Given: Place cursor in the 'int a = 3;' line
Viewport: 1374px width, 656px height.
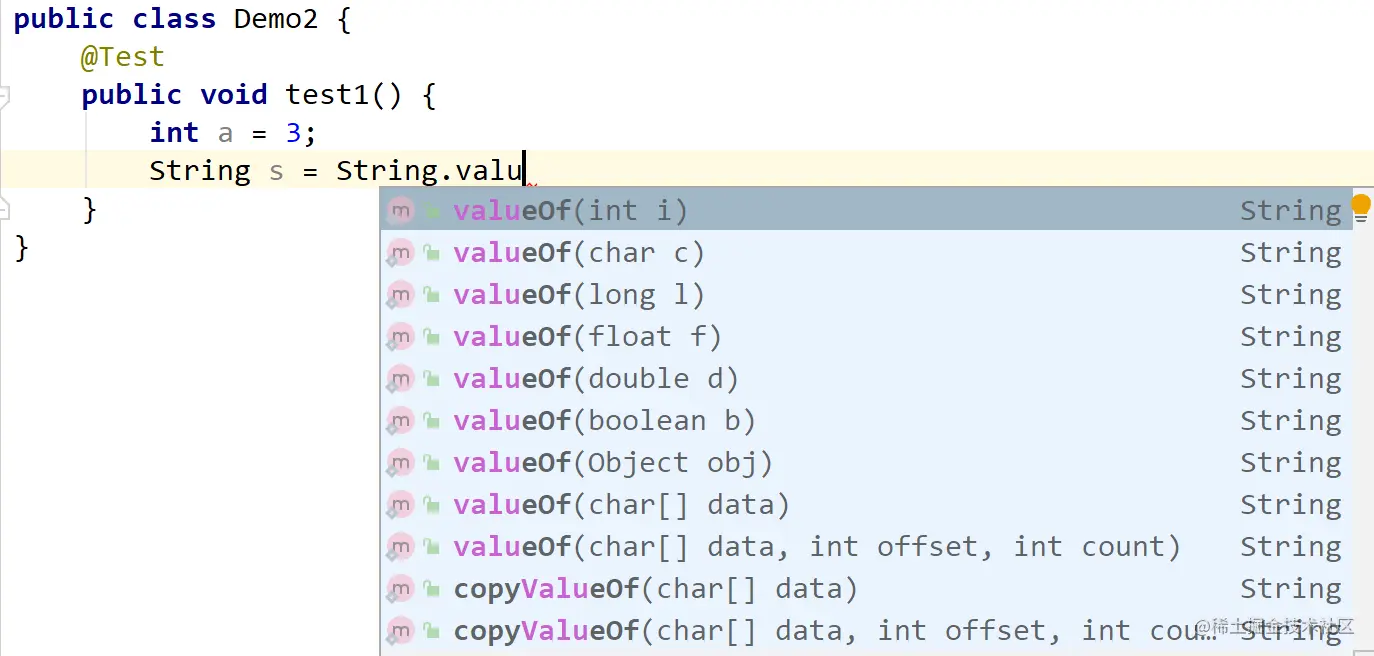Looking at the screenshot, I should pos(232,133).
